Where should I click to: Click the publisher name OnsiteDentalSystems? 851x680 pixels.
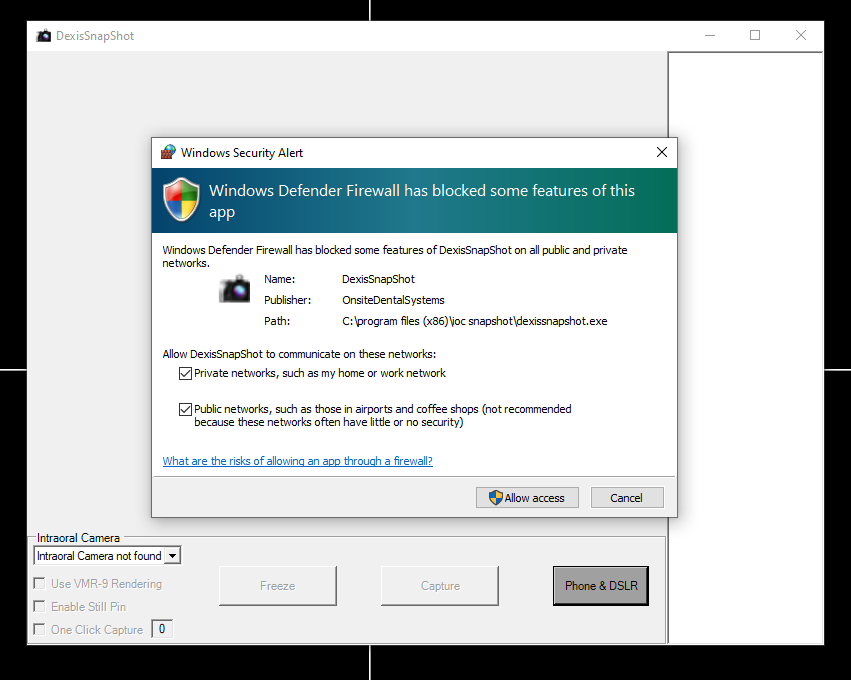point(393,300)
